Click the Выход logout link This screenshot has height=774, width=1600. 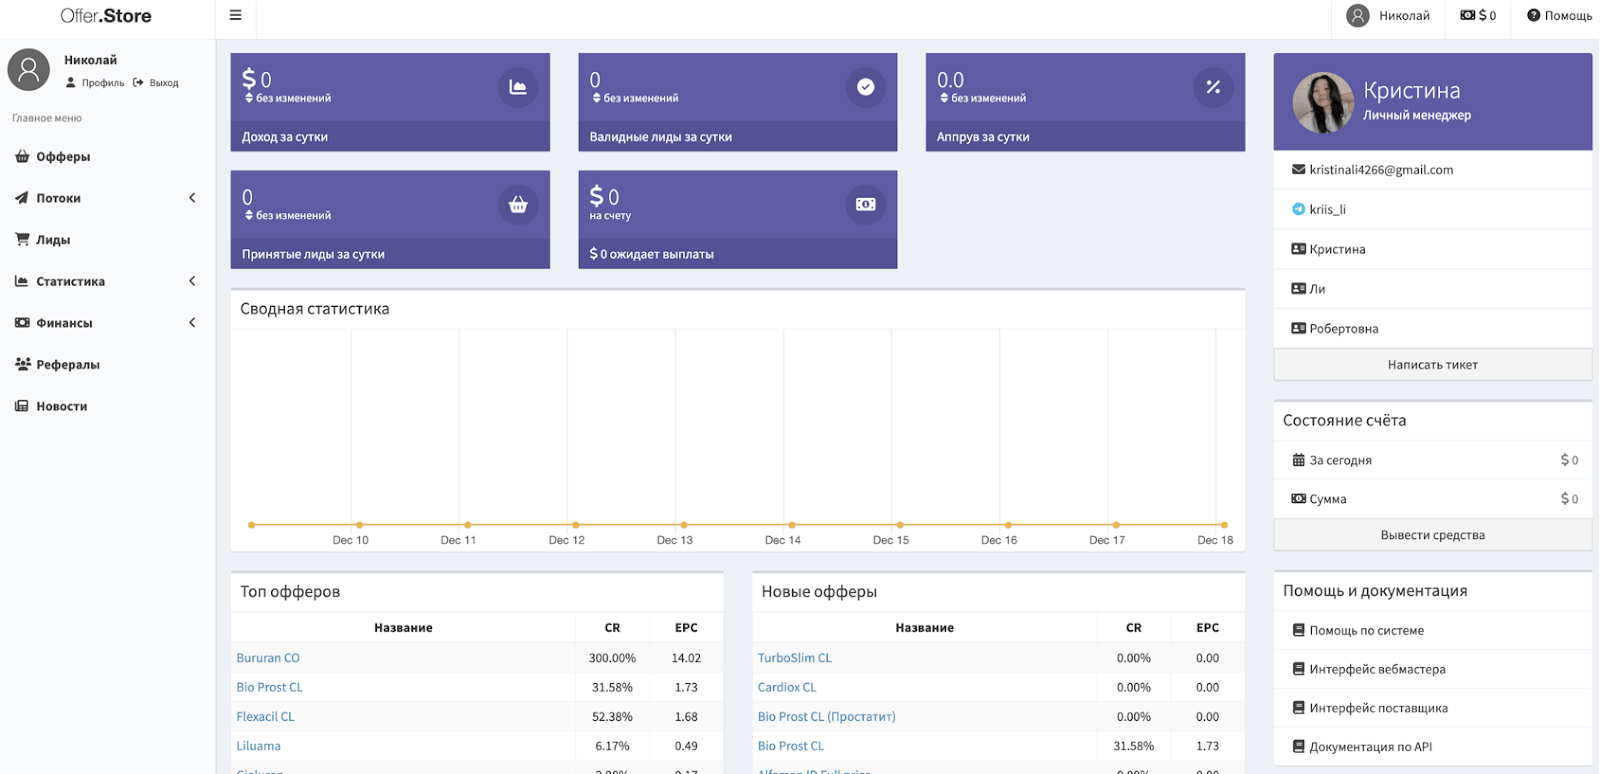tap(156, 83)
